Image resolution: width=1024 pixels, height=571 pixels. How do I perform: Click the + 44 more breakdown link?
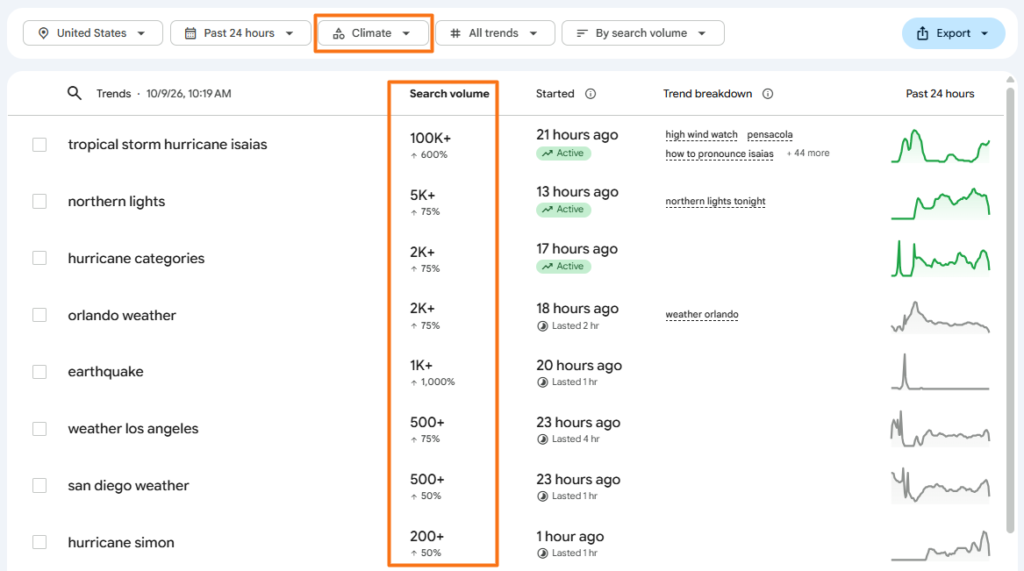tap(808, 154)
